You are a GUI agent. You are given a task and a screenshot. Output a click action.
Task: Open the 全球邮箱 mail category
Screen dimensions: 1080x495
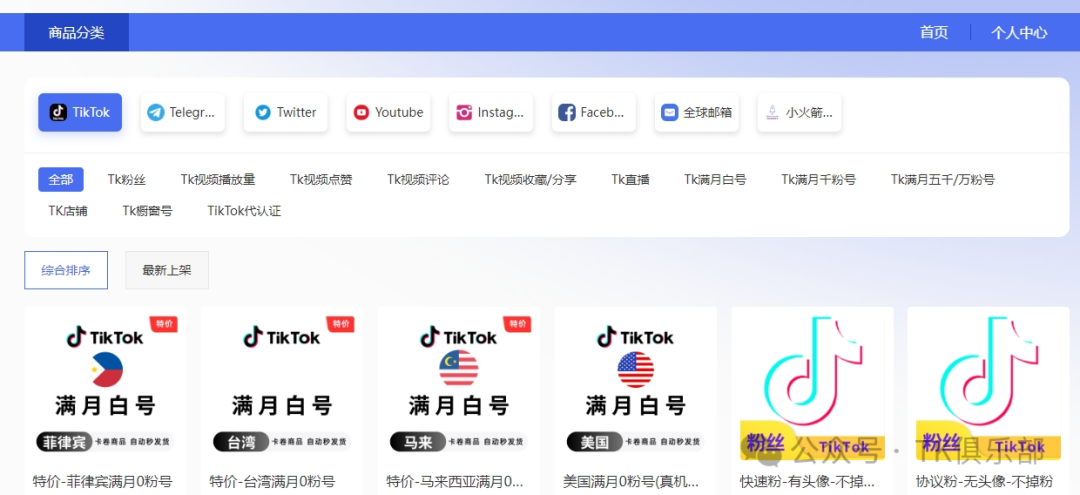[x=696, y=112]
